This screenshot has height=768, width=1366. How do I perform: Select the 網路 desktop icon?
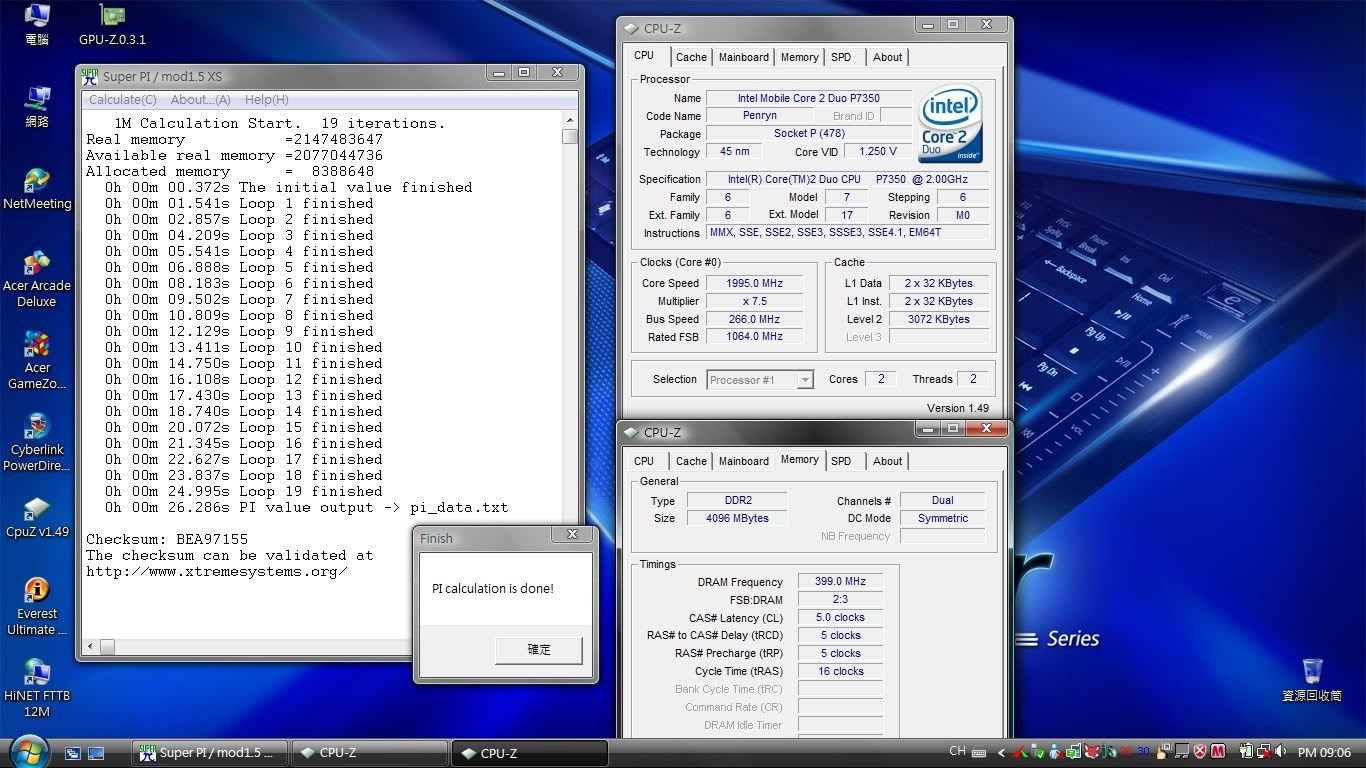click(x=37, y=107)
